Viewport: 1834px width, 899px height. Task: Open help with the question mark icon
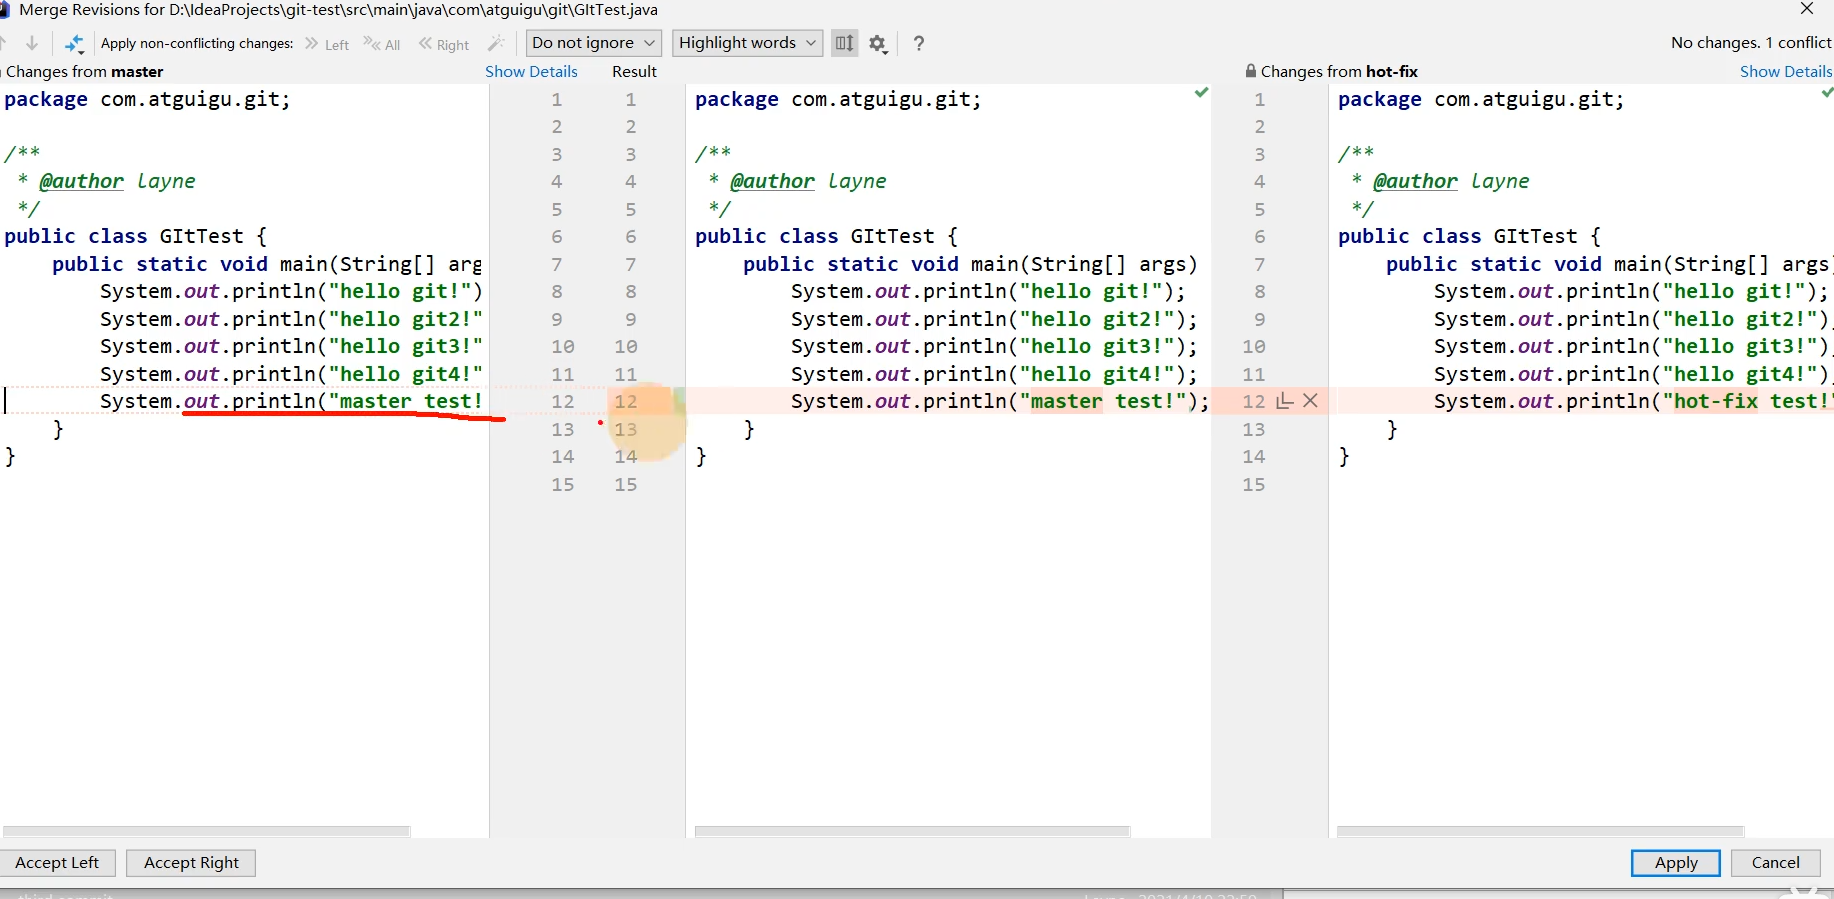(x=919, y=43)
